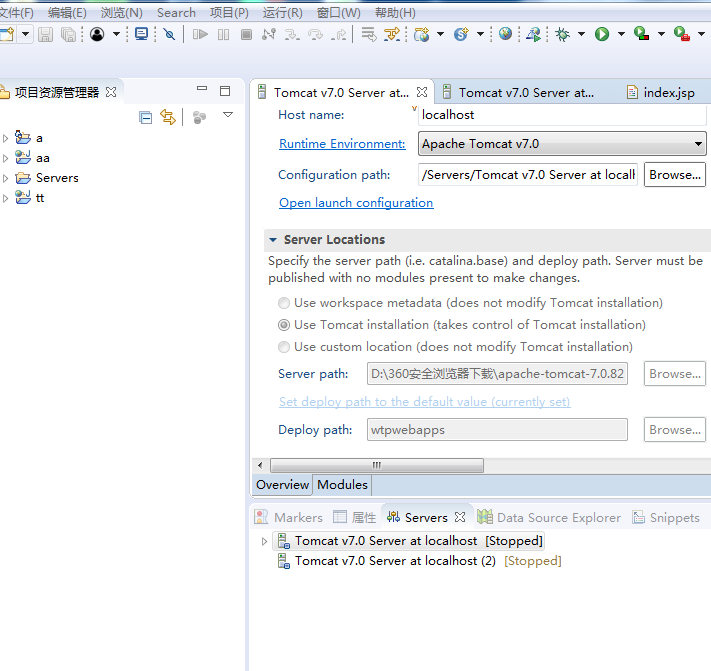Open the Runtime Environment combo box
The image size is (711, 671).
[562, 144]
